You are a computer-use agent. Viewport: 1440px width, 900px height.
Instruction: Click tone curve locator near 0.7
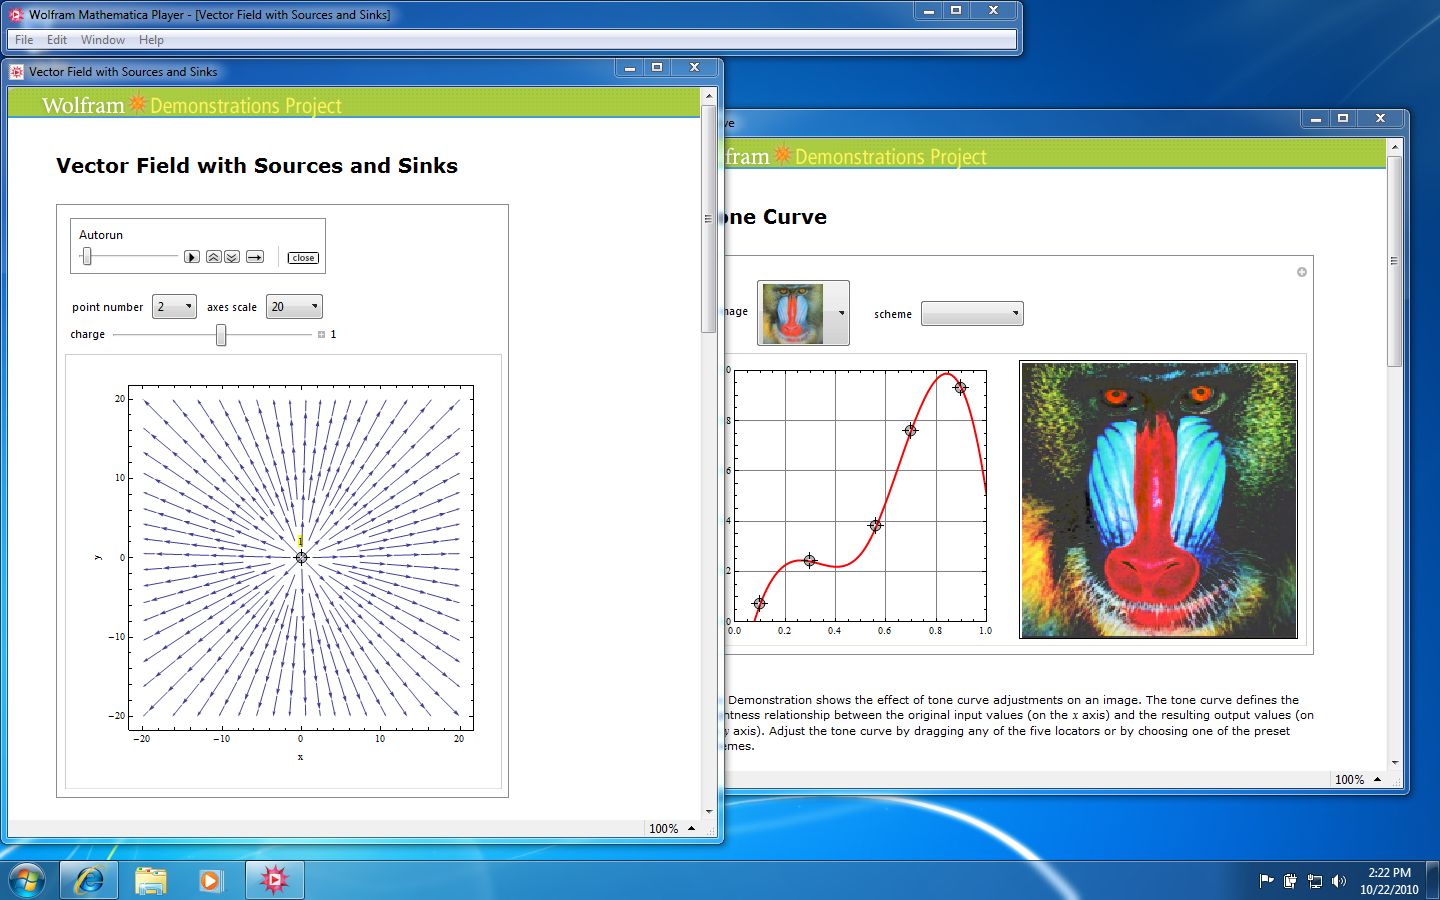point(910,430)
